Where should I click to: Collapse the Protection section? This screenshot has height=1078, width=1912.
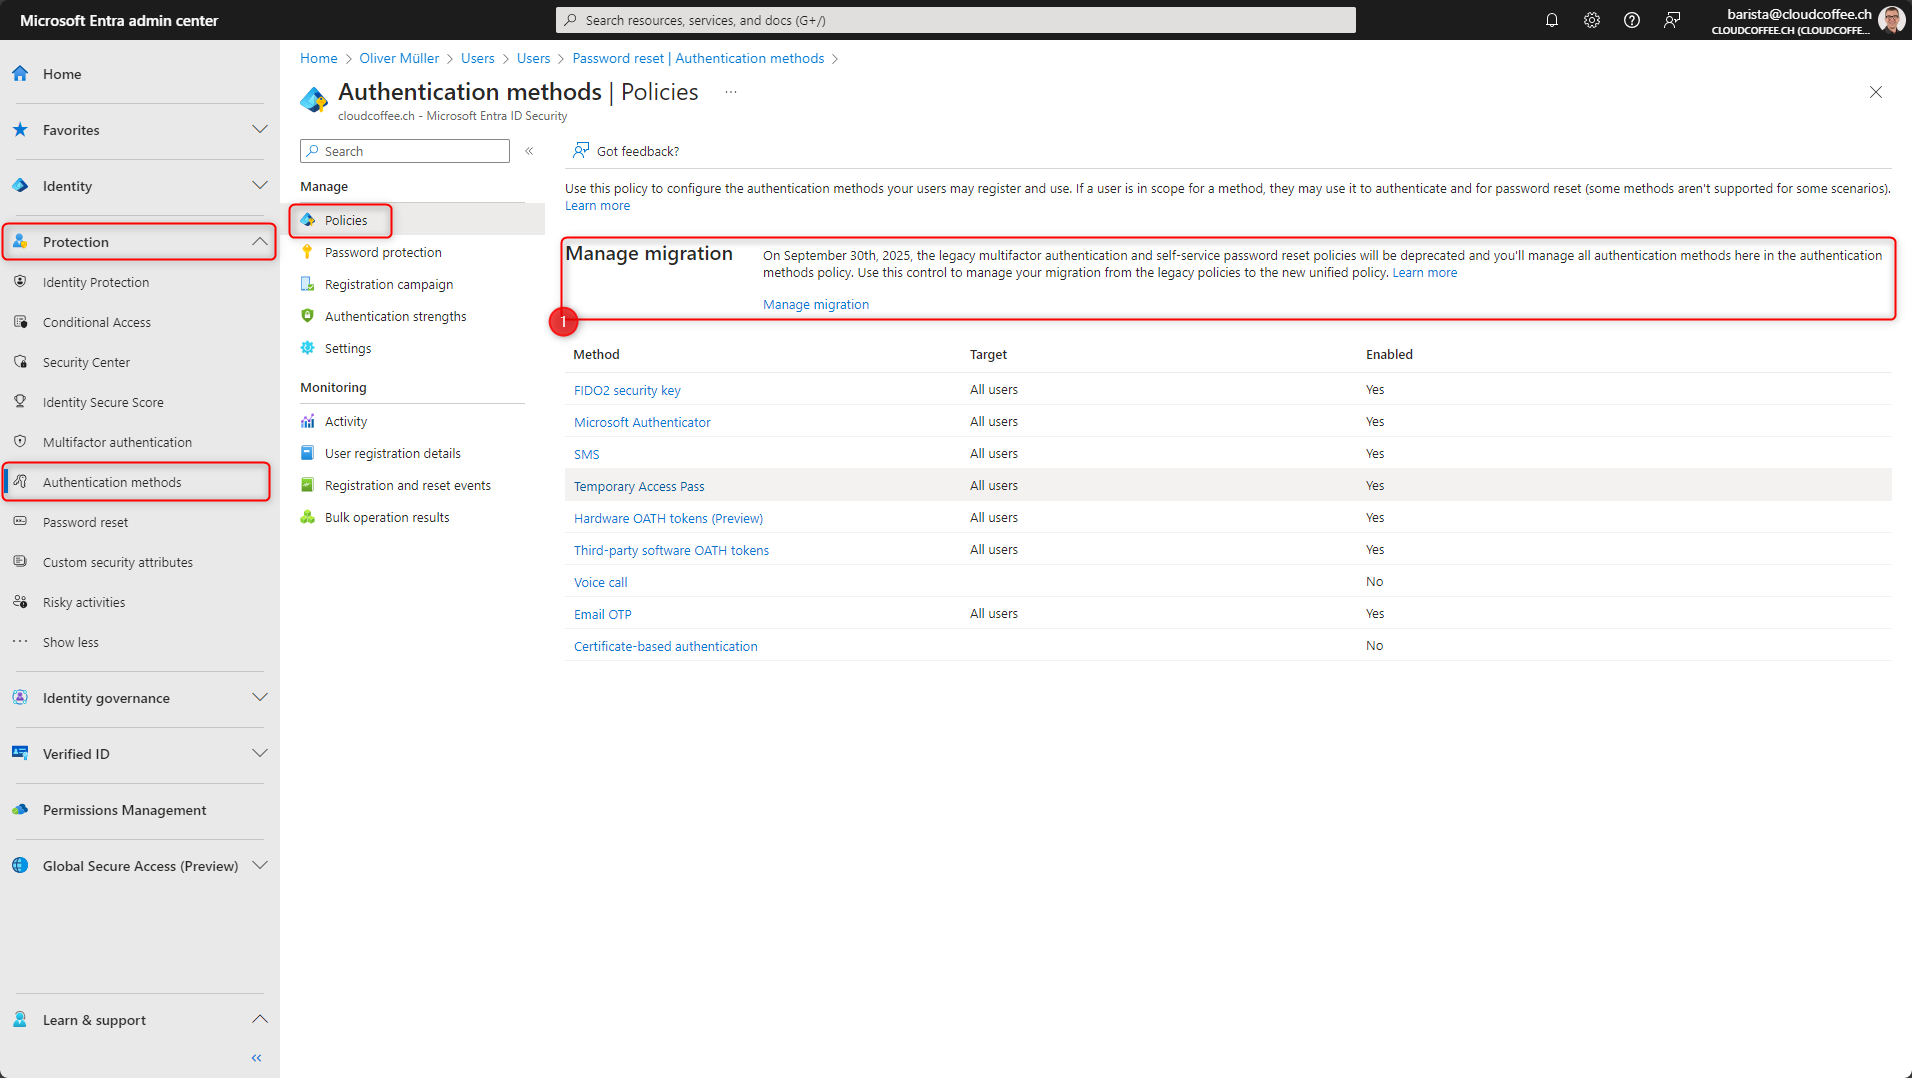tap(259, 241)
